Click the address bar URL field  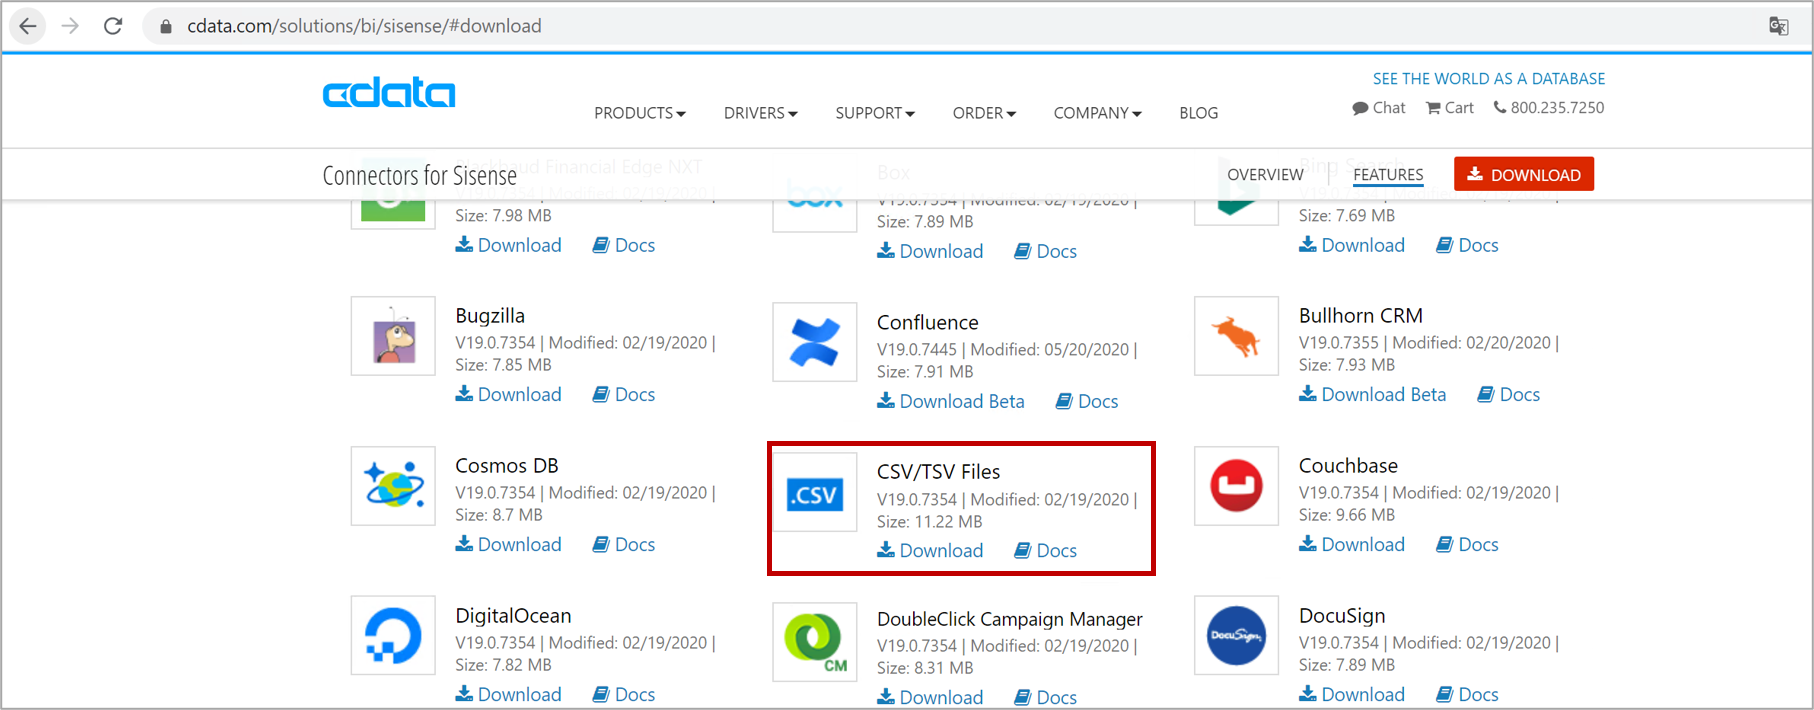click(364, 26)
